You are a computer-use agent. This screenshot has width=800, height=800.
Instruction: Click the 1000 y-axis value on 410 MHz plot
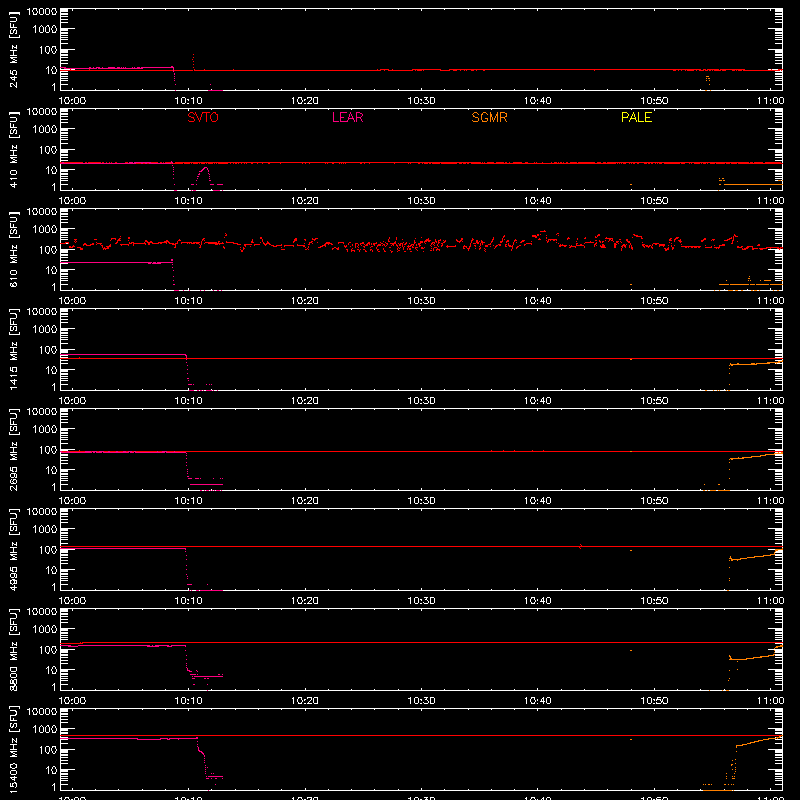45,129
